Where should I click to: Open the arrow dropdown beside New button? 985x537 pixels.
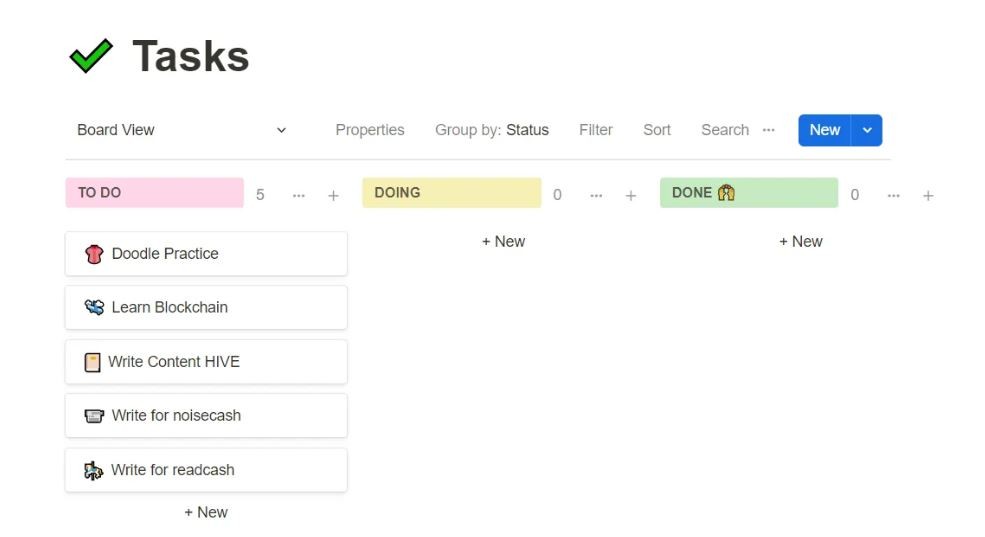point(867,130)
